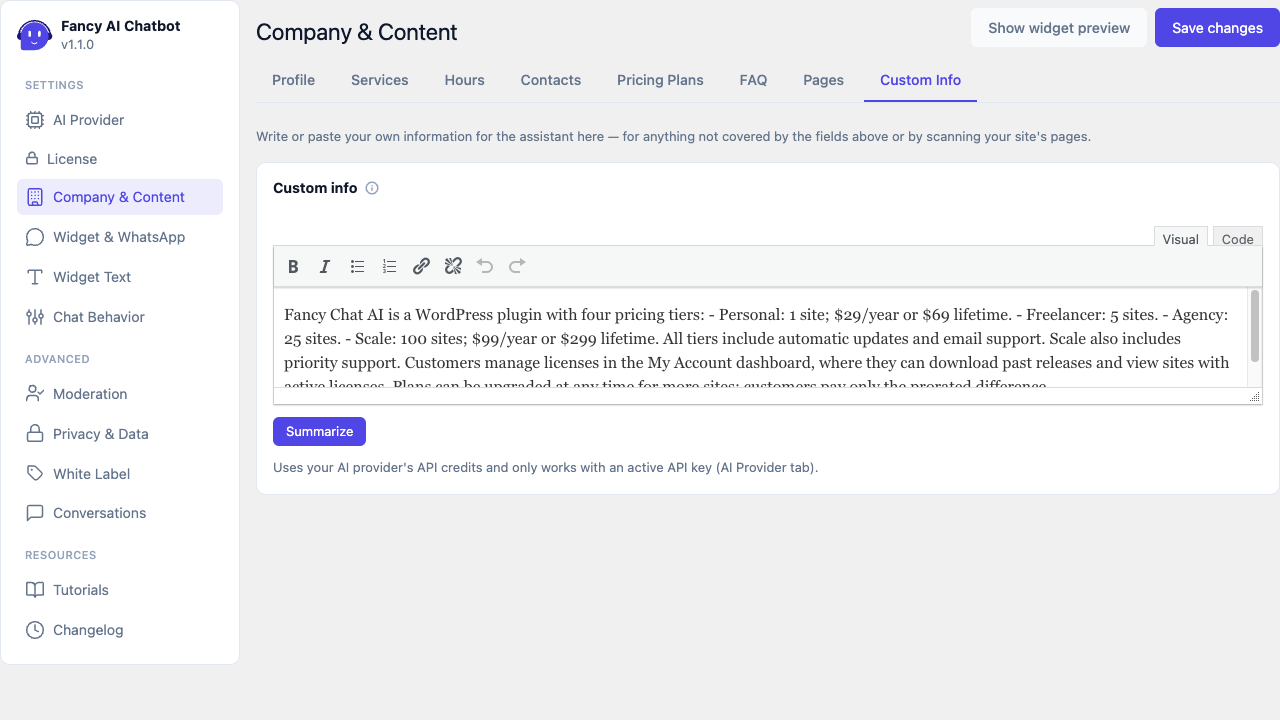Screen dimensions: 1280x720
Task: Toggle italic formatting in editor
Action: coord(325,266)
